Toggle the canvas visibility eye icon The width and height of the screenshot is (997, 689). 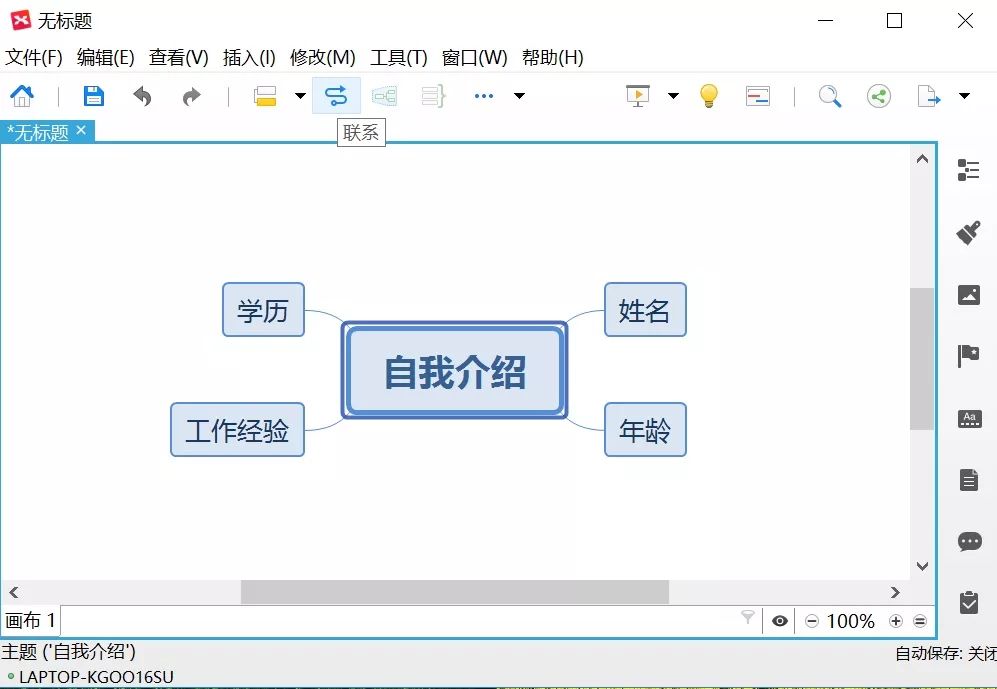(778, 620)
